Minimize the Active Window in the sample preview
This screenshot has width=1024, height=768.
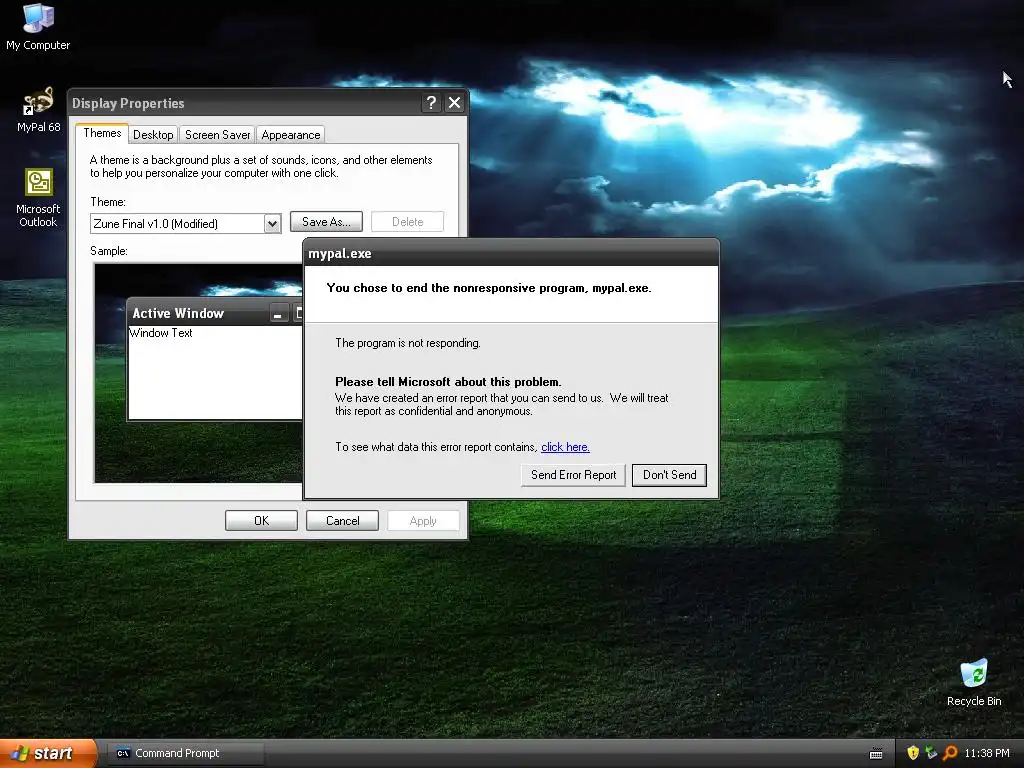(x=278, y=313)
